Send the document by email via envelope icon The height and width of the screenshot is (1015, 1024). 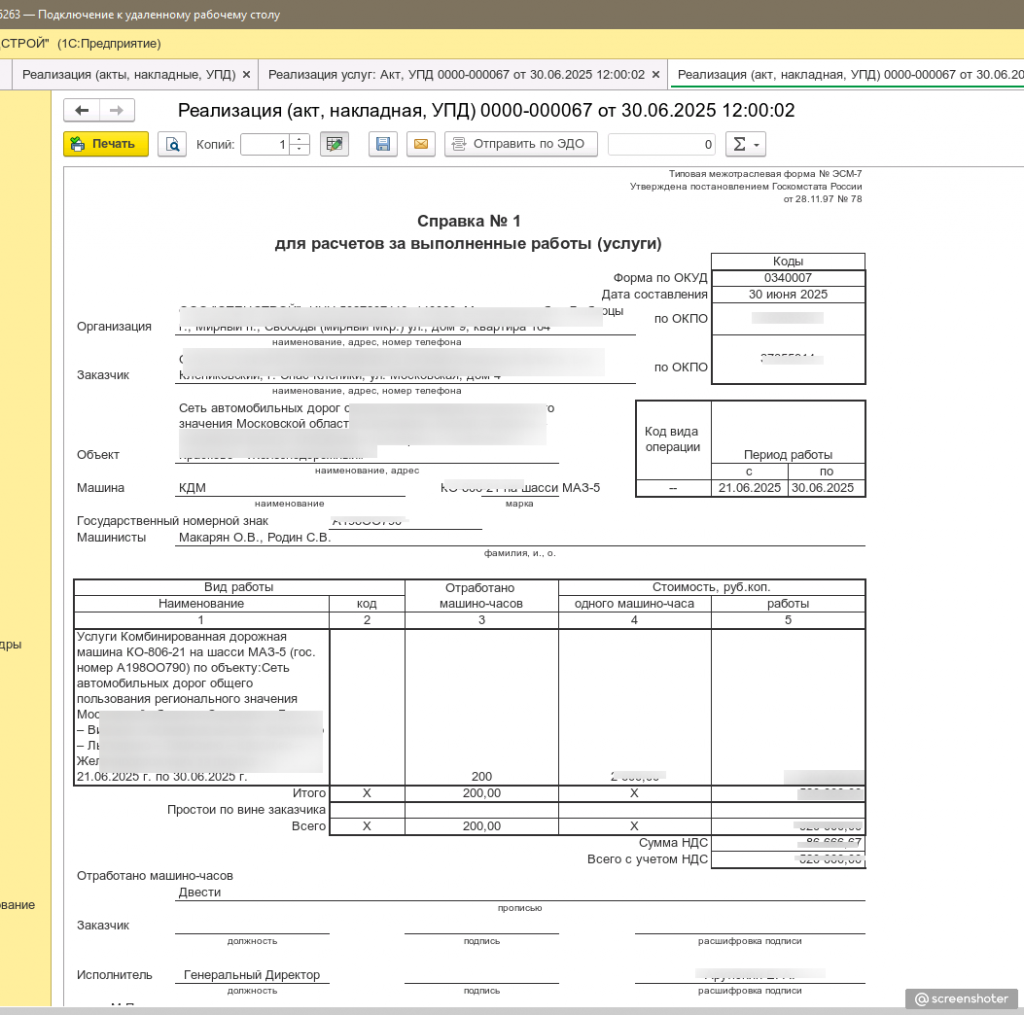point(421,144)
